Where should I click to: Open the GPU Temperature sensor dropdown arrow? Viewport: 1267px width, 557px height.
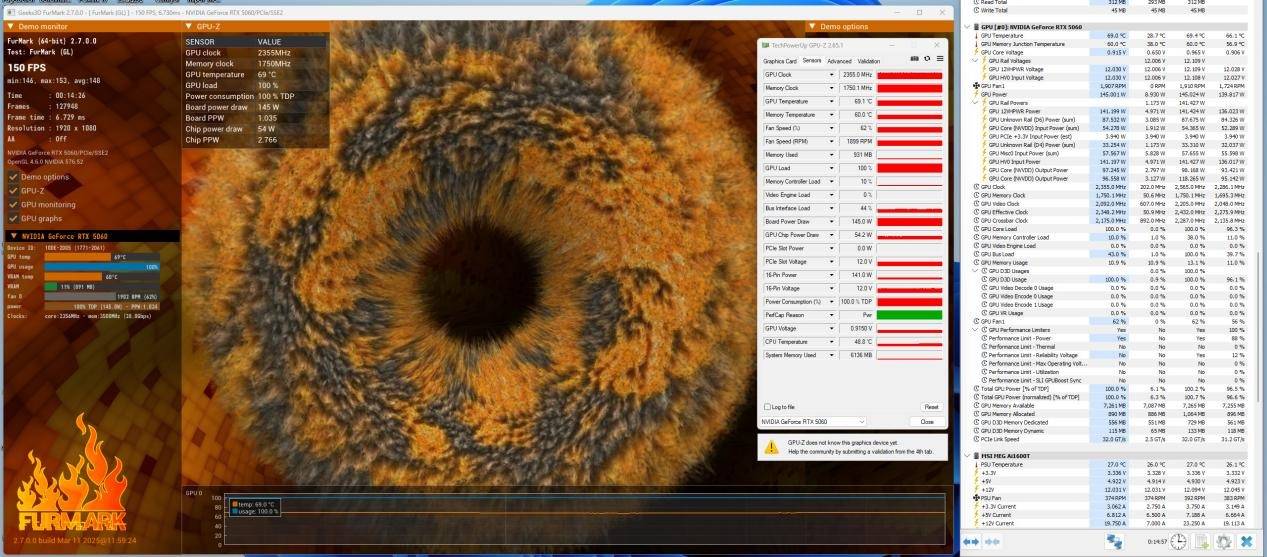[833, 101]
